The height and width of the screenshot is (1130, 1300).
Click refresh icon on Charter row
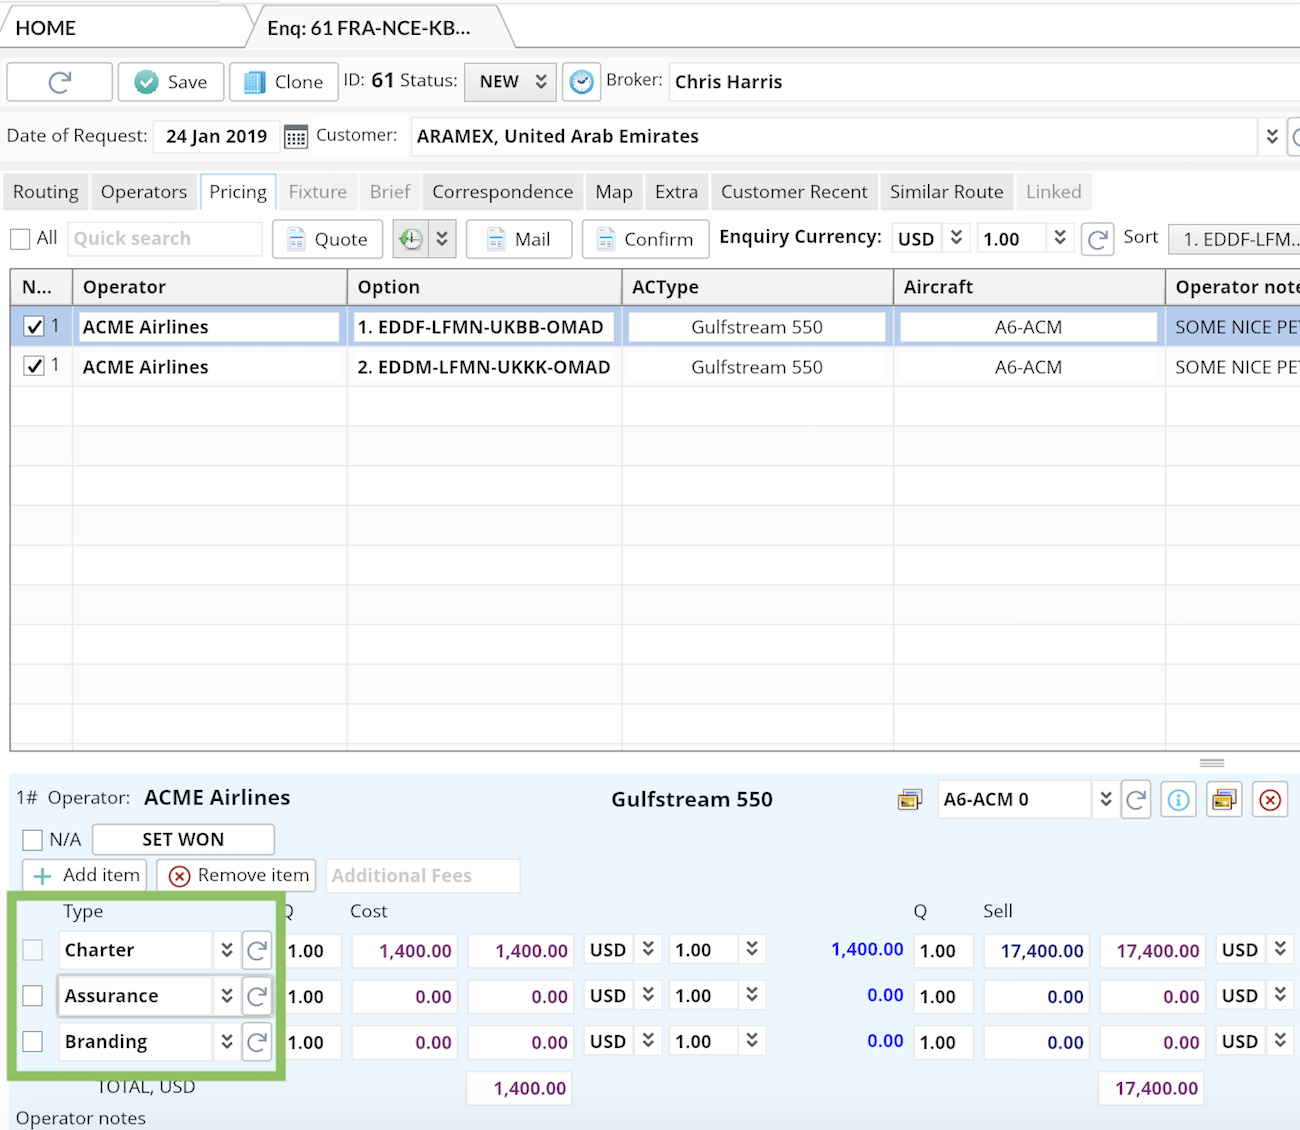(x=257, y=950)
